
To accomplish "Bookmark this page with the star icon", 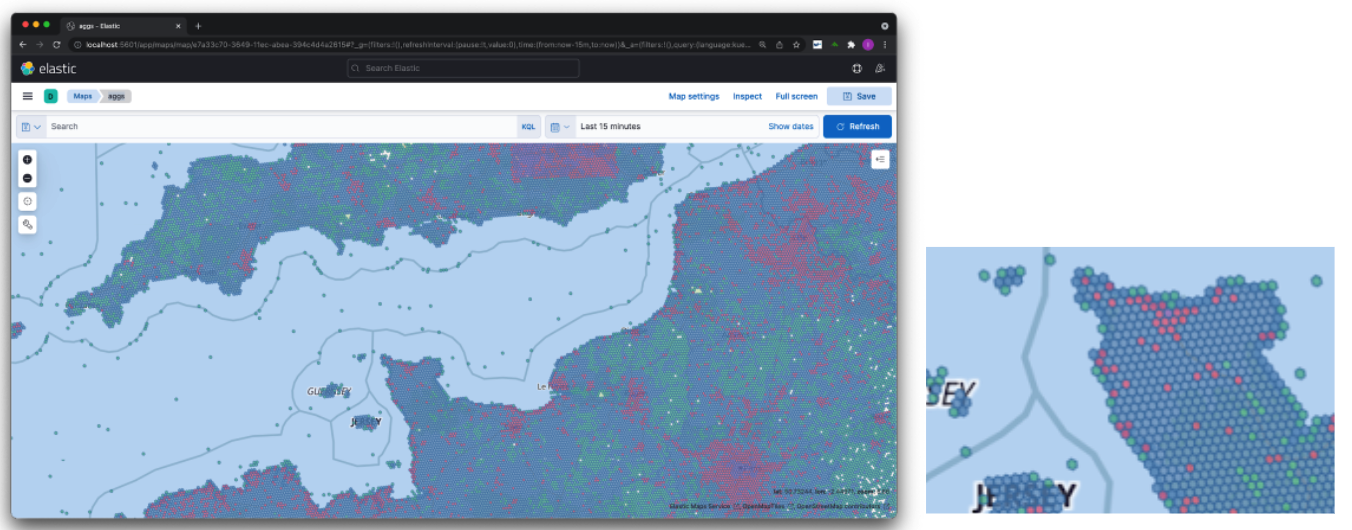I will tap(796, 45).
